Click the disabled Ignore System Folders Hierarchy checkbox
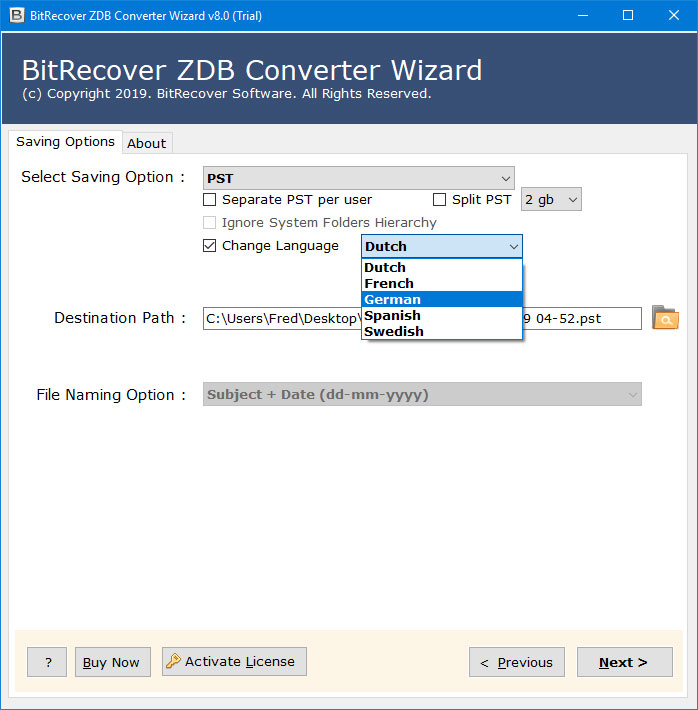 pyautogui.click(x=209, y=223)
